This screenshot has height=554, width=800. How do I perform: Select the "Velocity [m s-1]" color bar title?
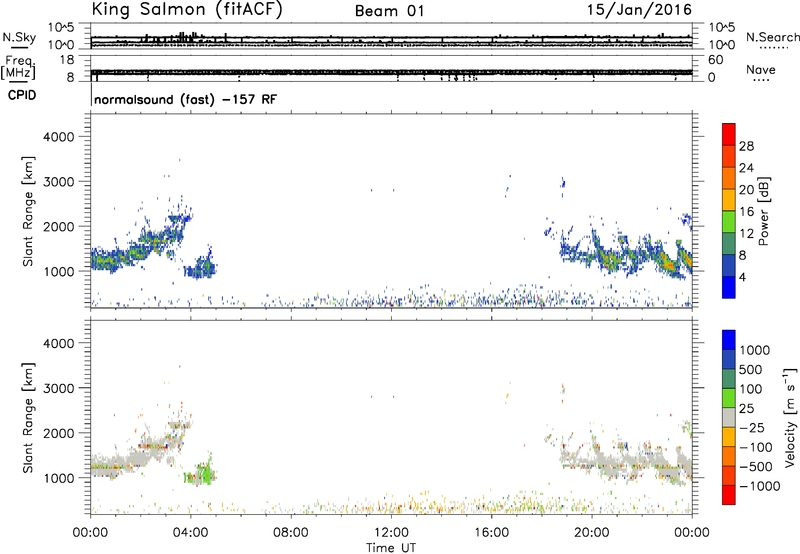tap(790, 417)
